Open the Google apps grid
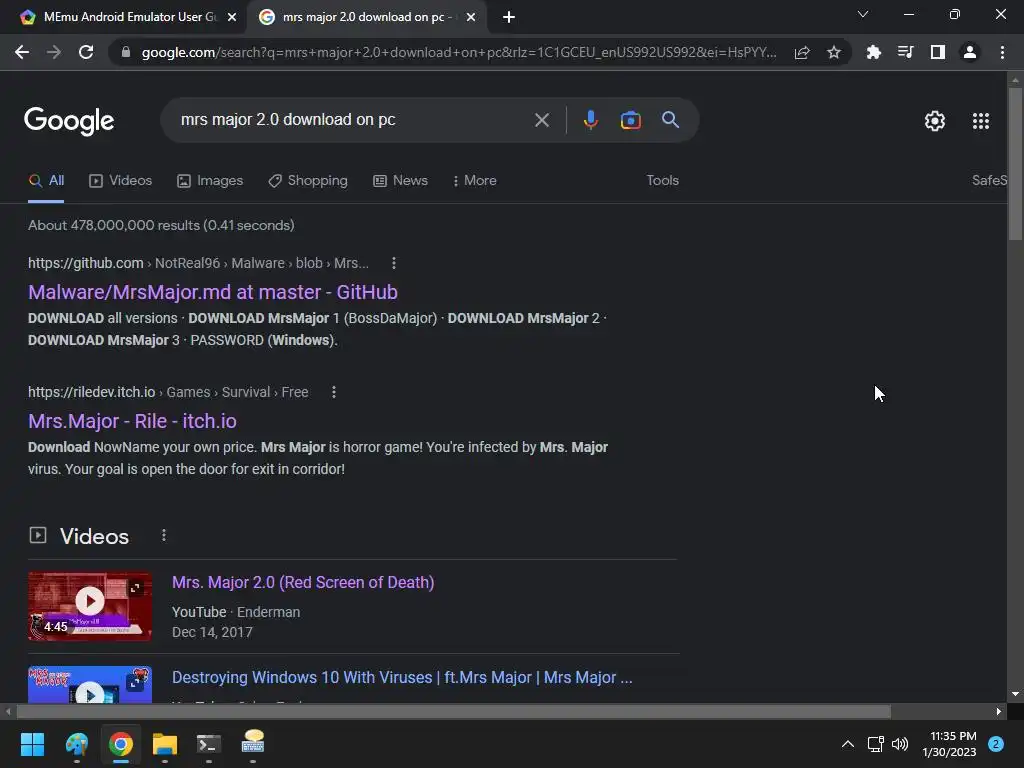Viewport: 1024px width, 768px height. tap(981, 121)
